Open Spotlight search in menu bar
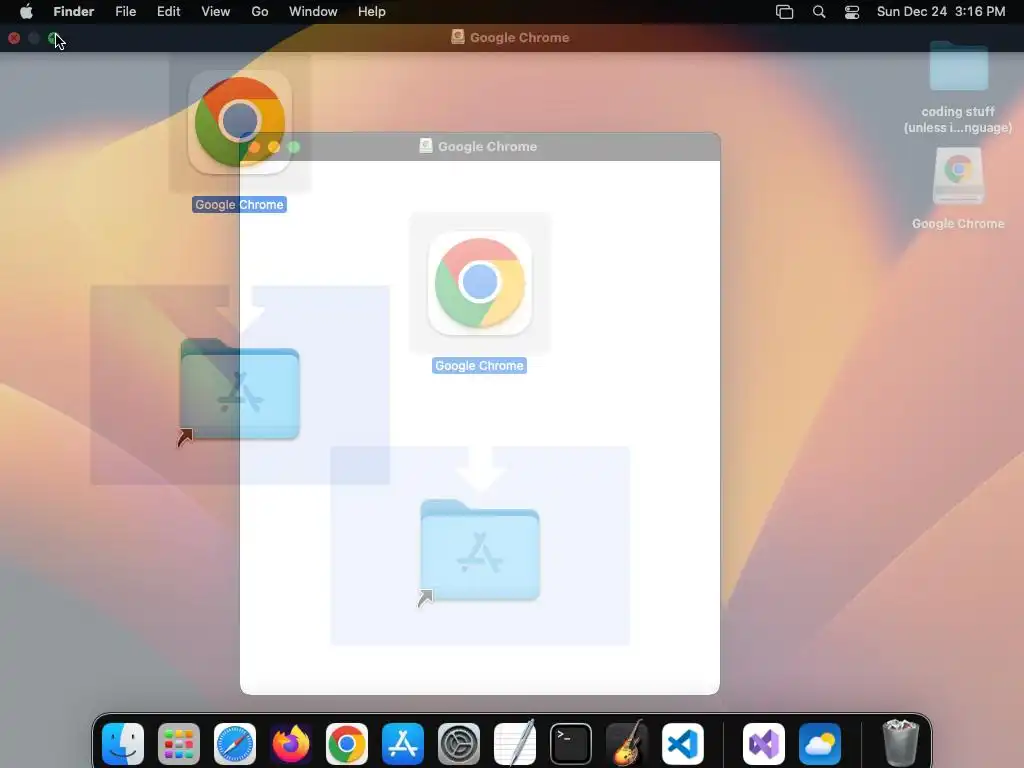Screen dimensions: 1024x768 pyautogui.click(x=819, y=12)
